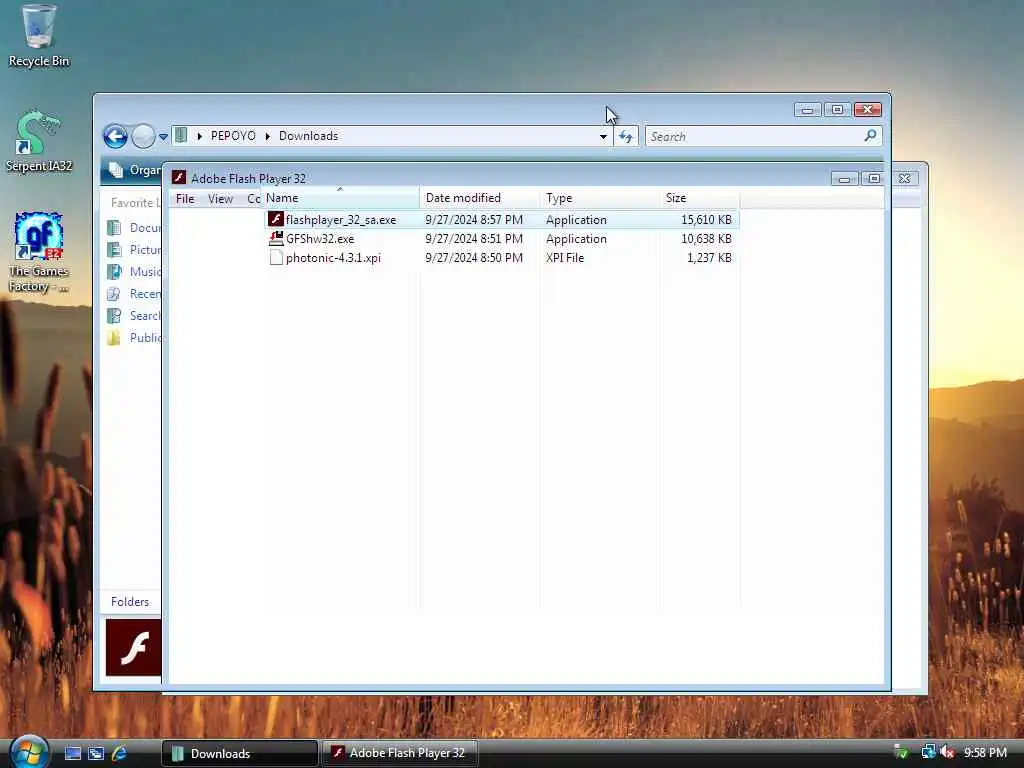Click the network icon in the system tray
Image resolution: width=1024 pixels, height=768 pixels.
pyautogui.click(x=929, y=752)
